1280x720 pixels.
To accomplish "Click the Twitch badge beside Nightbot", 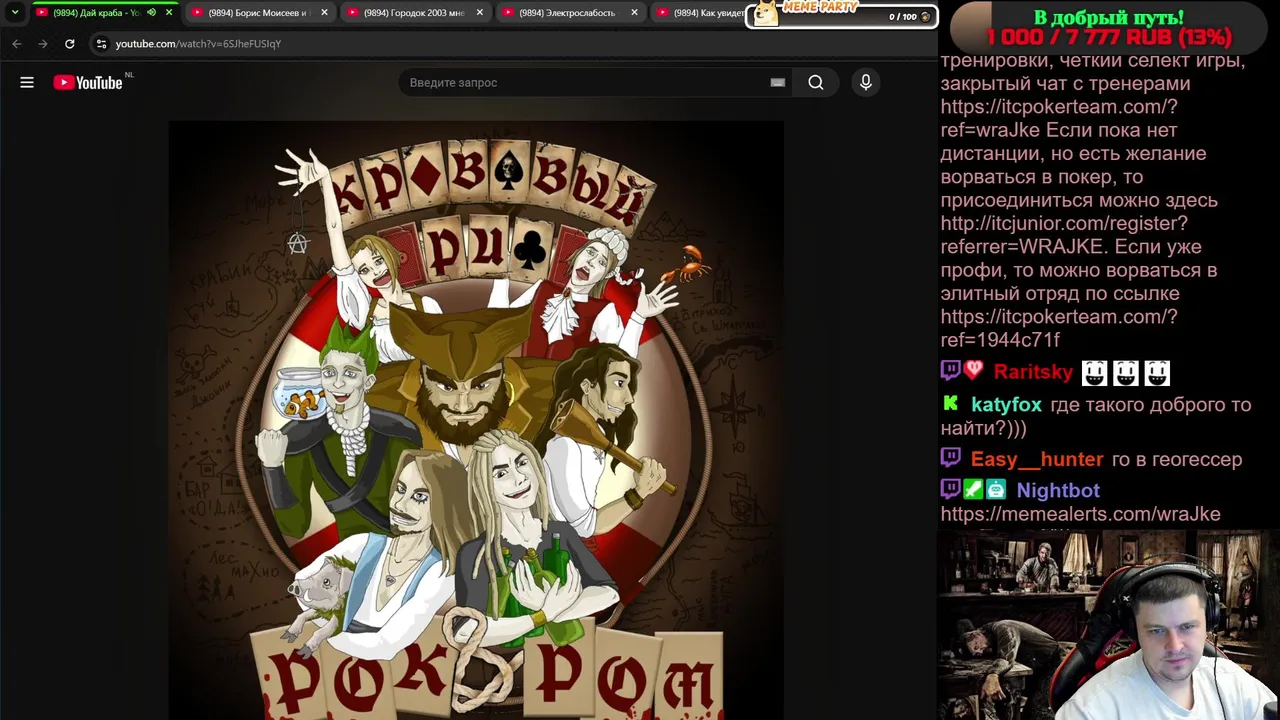I will click(950, 489).
